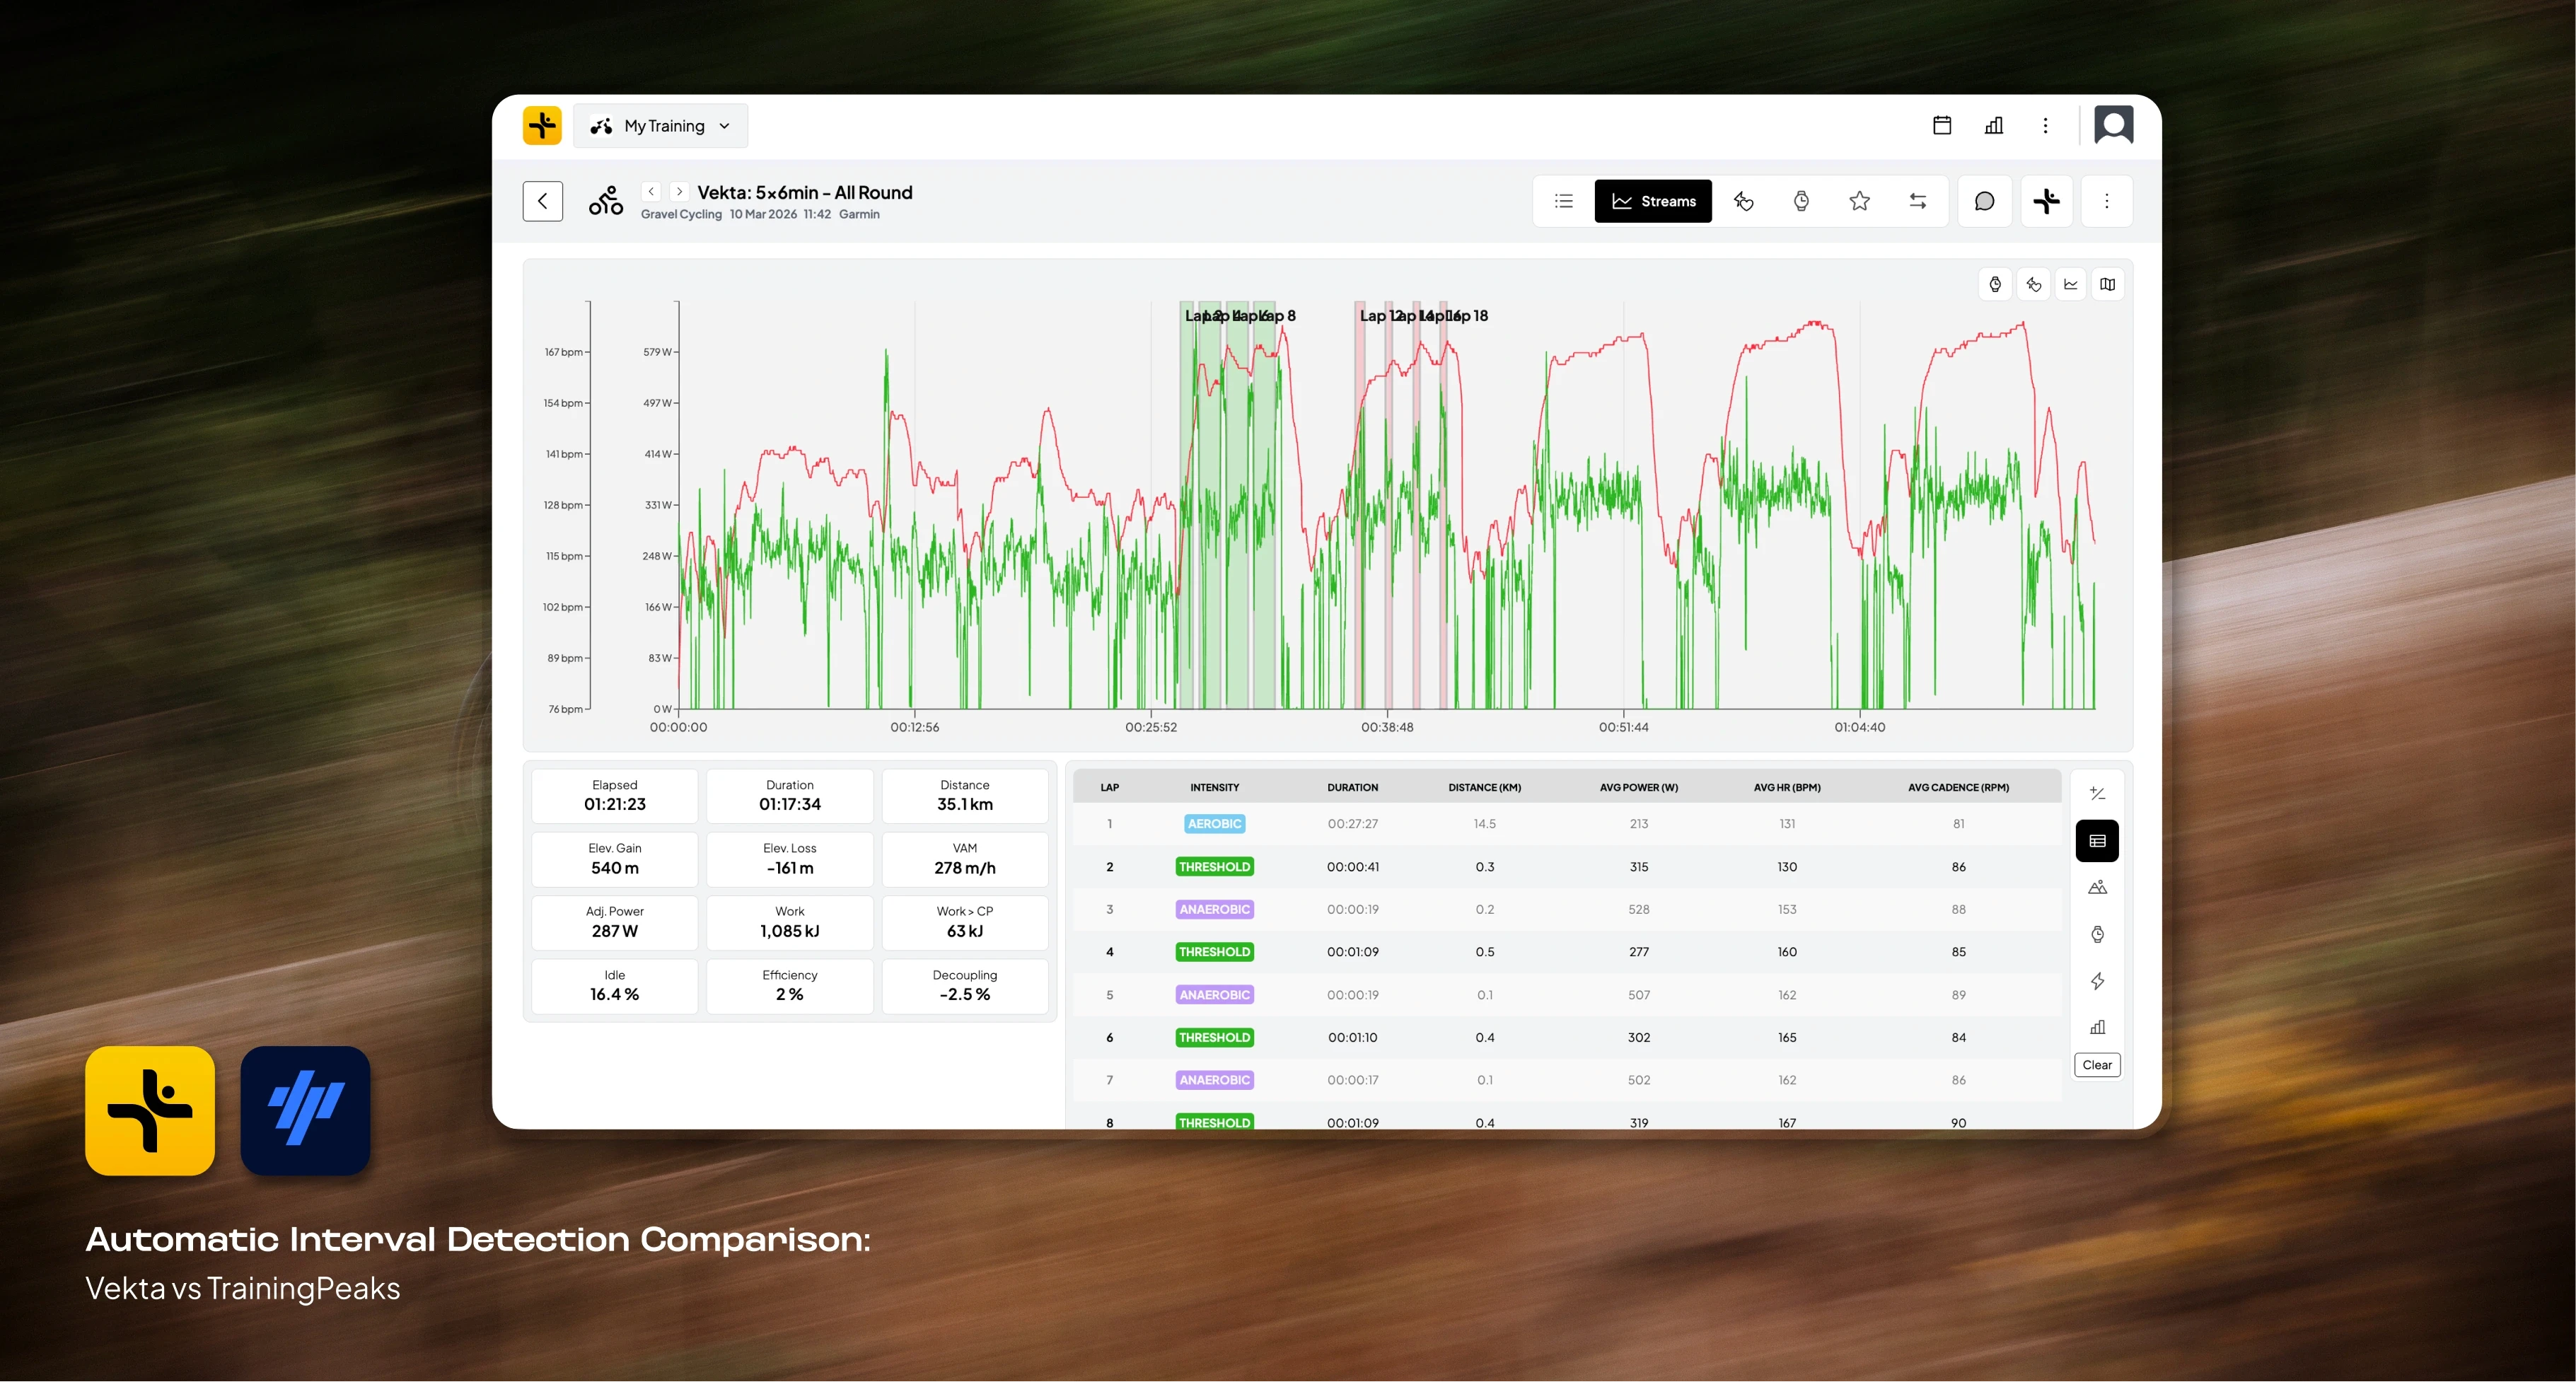
Task: Toggle the lap table view in the right panel
Action: pos(2097,841)
